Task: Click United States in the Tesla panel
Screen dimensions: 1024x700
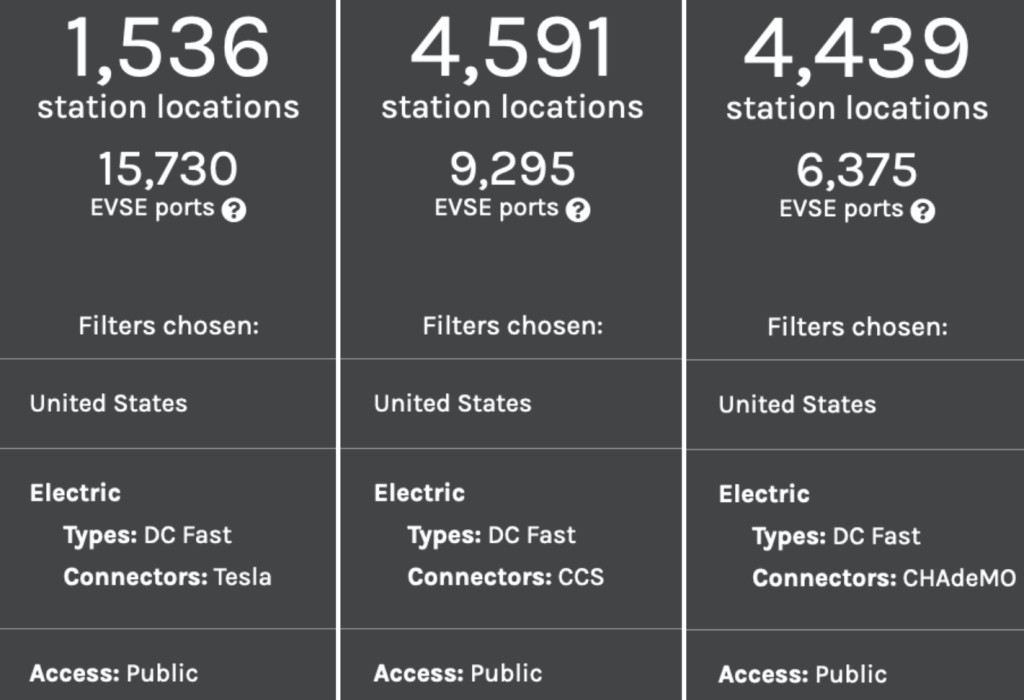Action: click(x=108, y=404)
